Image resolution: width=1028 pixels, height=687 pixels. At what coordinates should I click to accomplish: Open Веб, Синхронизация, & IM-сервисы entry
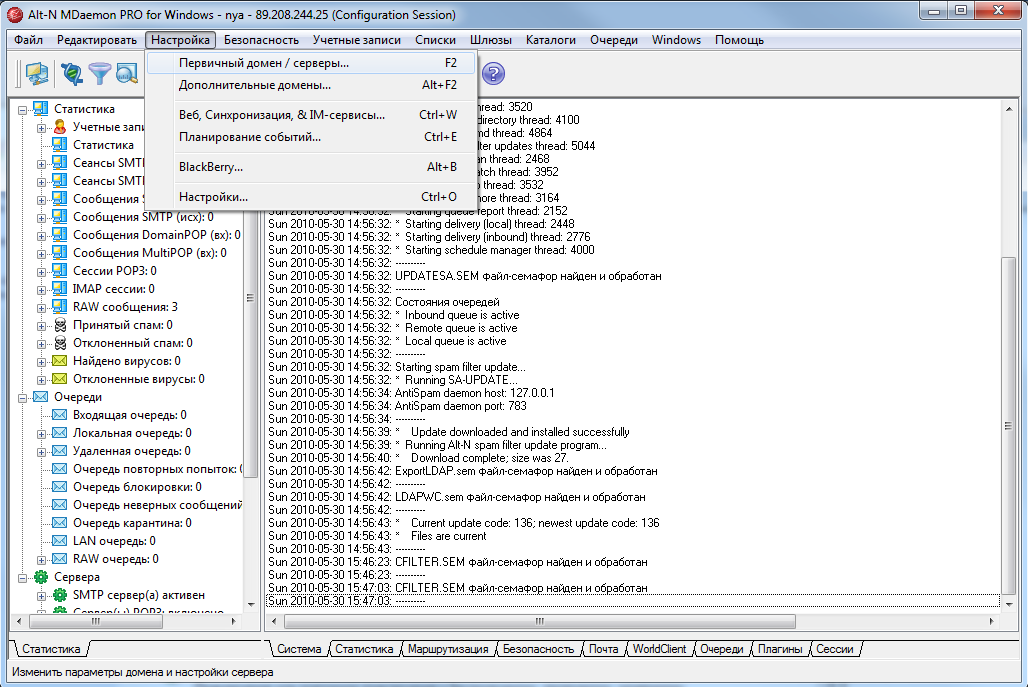[311, 115]
